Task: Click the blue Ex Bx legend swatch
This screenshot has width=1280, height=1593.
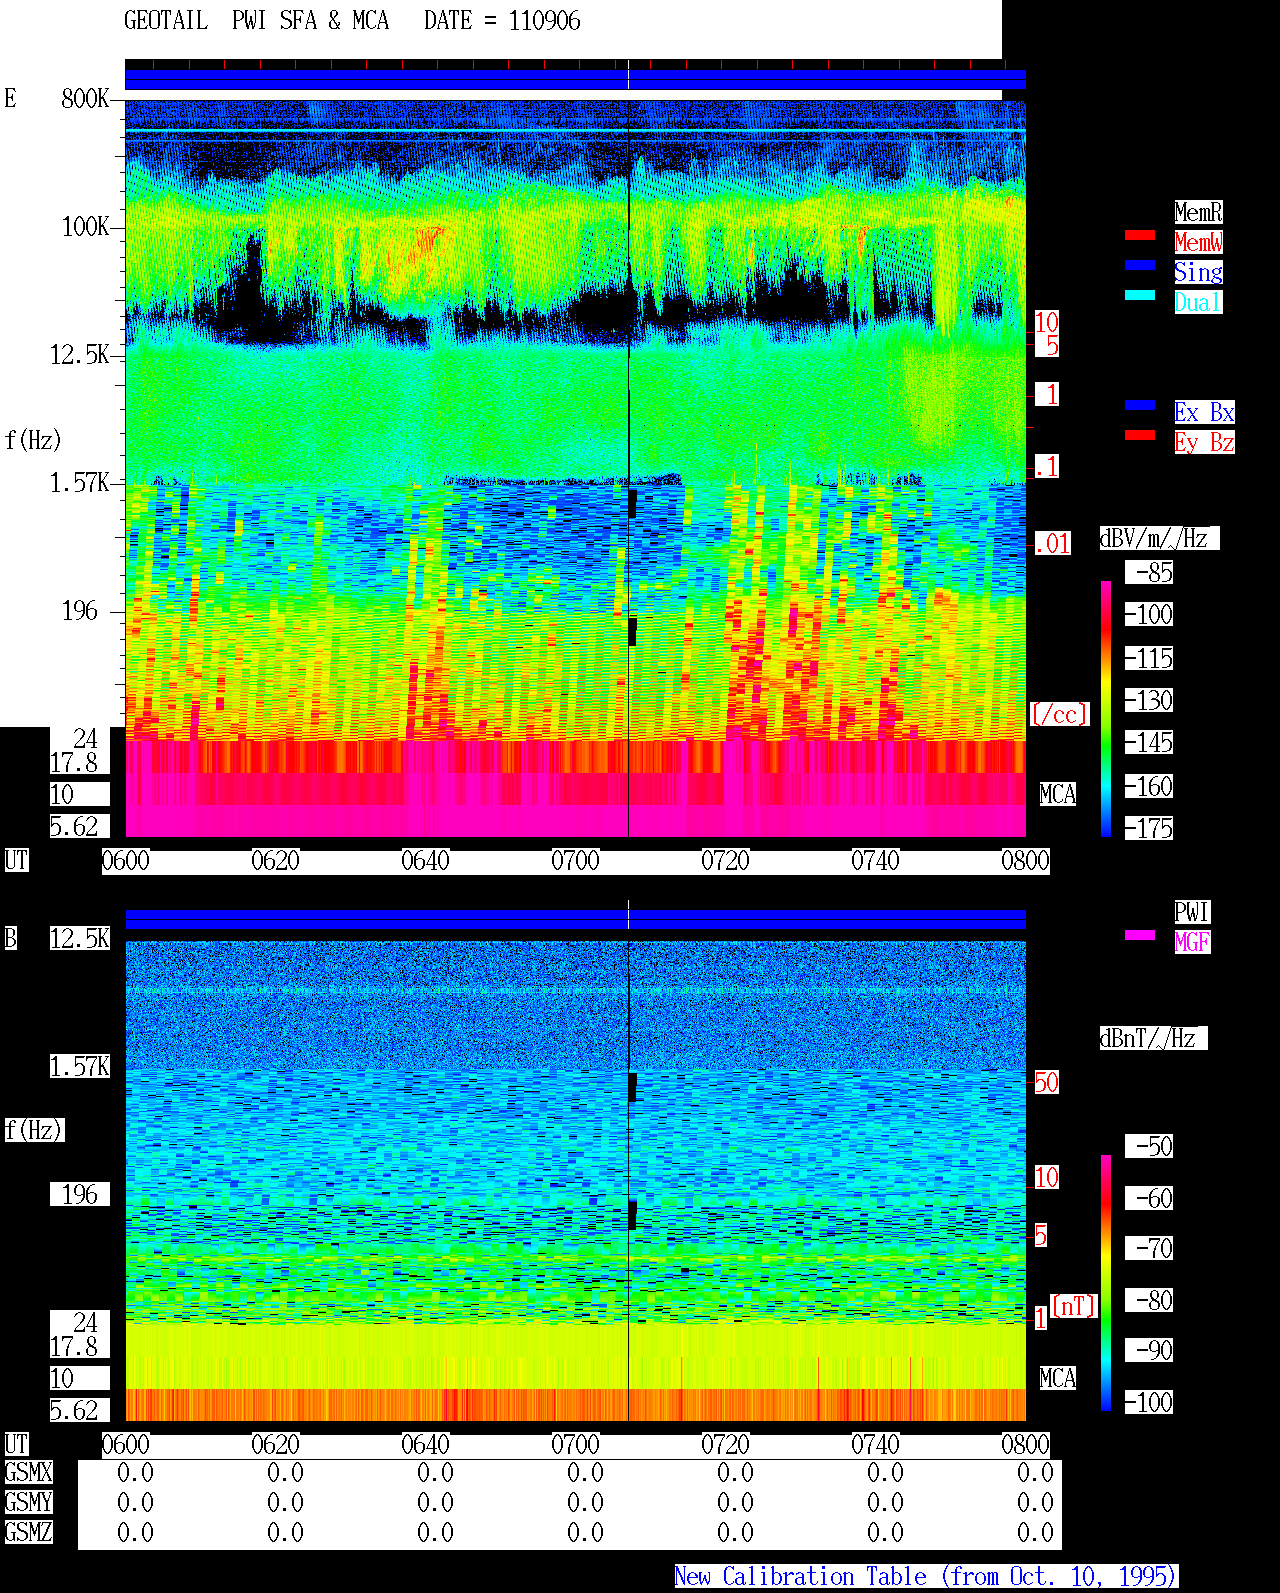Action: click(x=1140, y=405)
